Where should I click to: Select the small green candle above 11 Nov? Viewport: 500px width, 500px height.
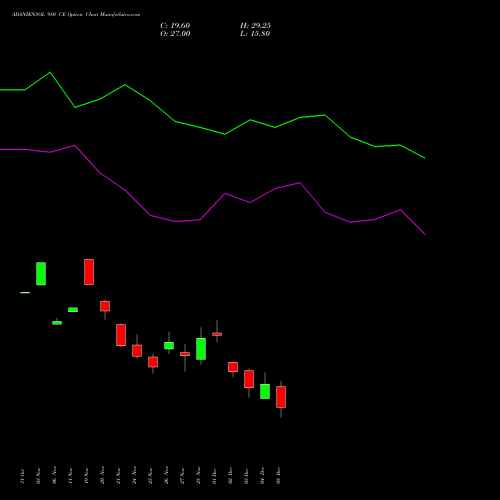point(73,310)
